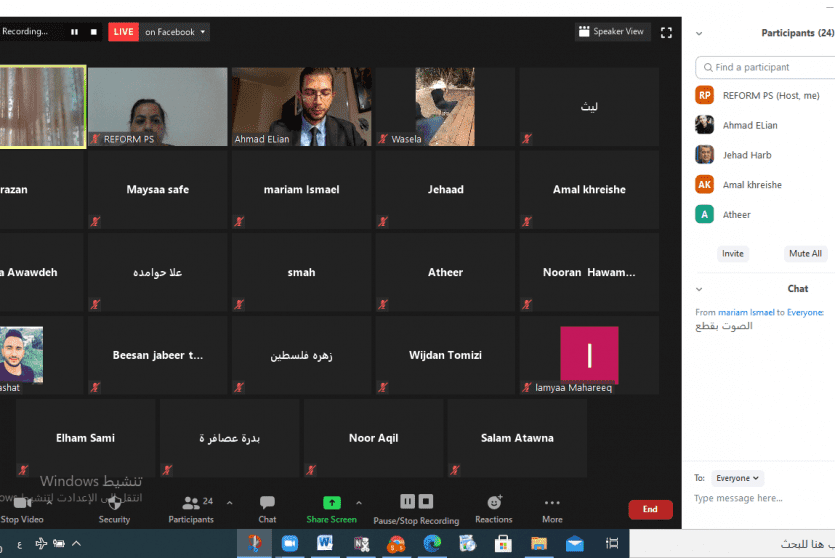Pause the recording in top bar
This screenshot has height=558, width=835.
click(74, 32)
